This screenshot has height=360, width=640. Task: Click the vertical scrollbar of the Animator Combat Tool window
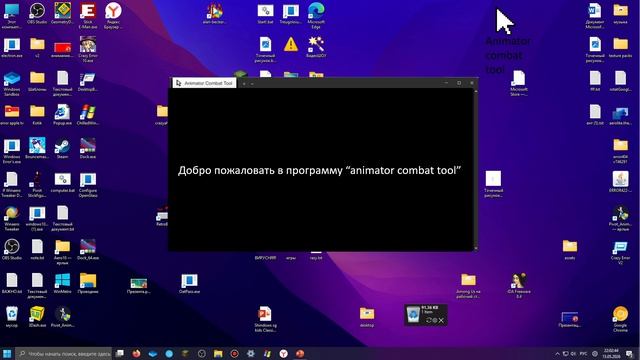(476, 169)
